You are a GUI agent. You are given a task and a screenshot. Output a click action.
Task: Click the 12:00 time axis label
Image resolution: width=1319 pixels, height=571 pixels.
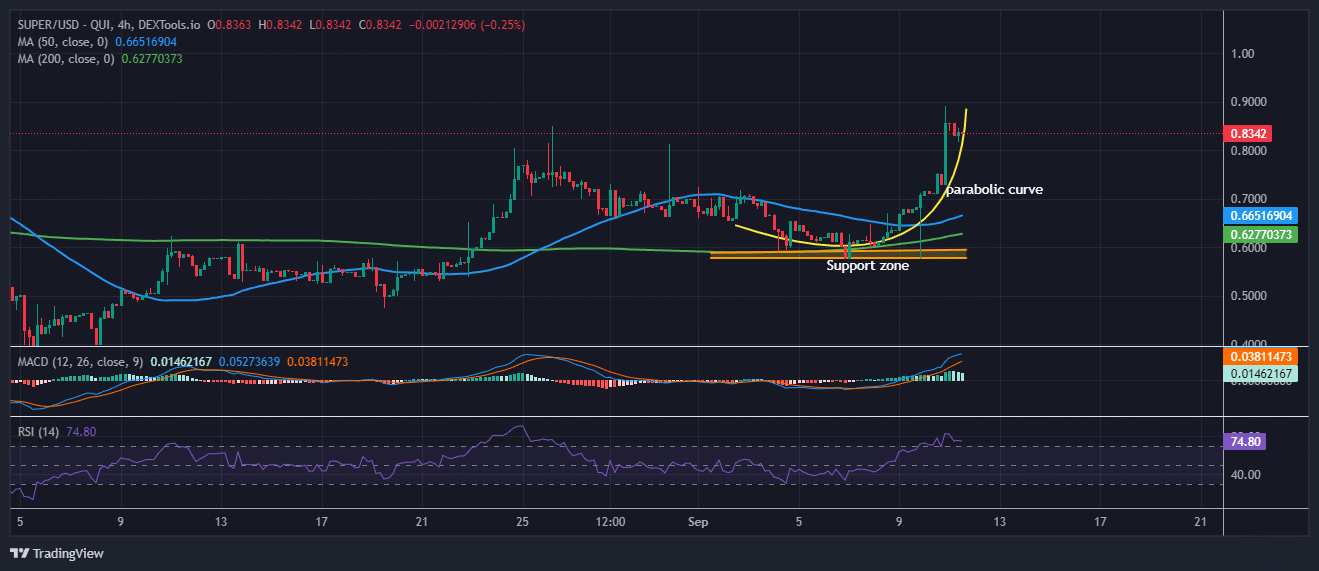click(609, 522)
